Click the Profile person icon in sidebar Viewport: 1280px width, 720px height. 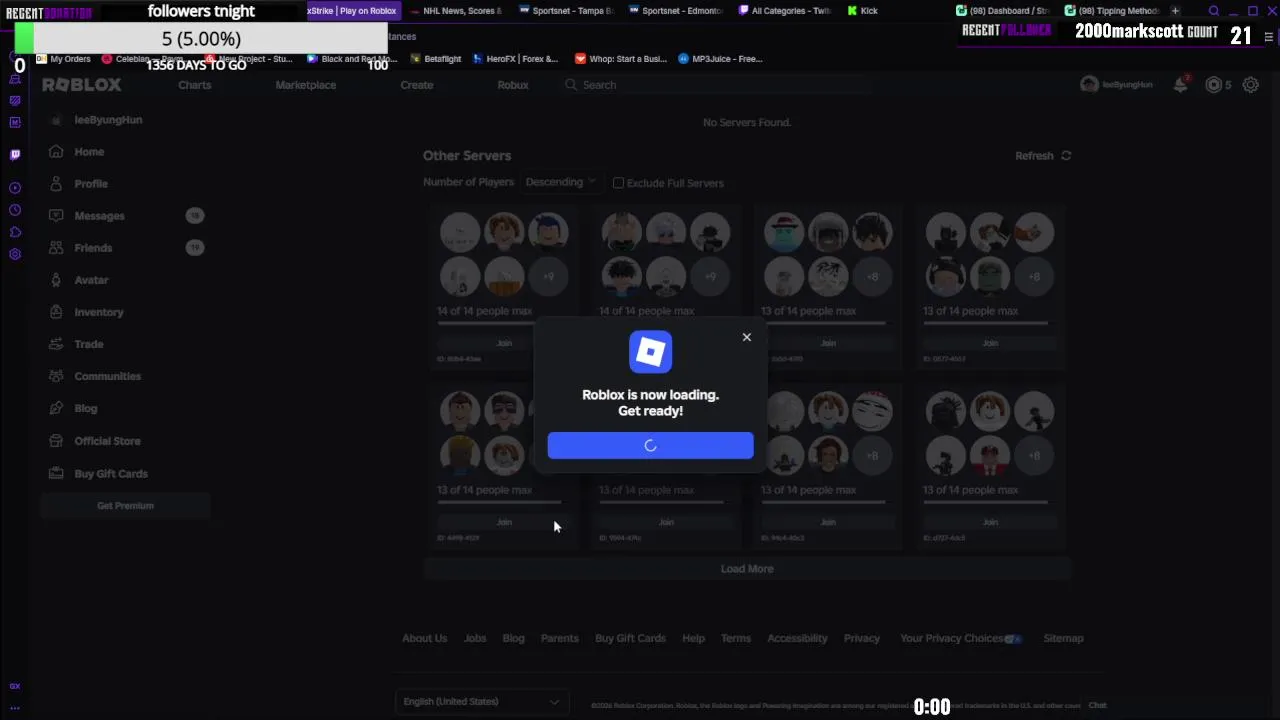pos(56,184)
